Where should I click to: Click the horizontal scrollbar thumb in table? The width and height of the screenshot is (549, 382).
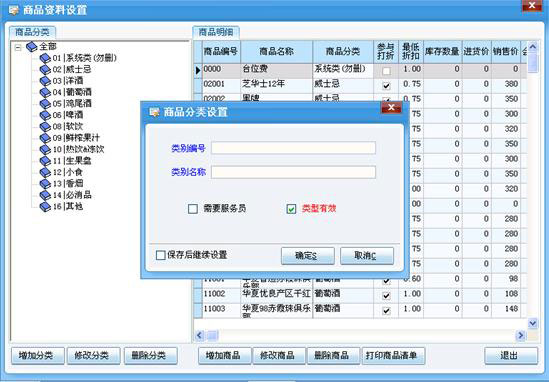pyautogui.click(x=213, y=335)
